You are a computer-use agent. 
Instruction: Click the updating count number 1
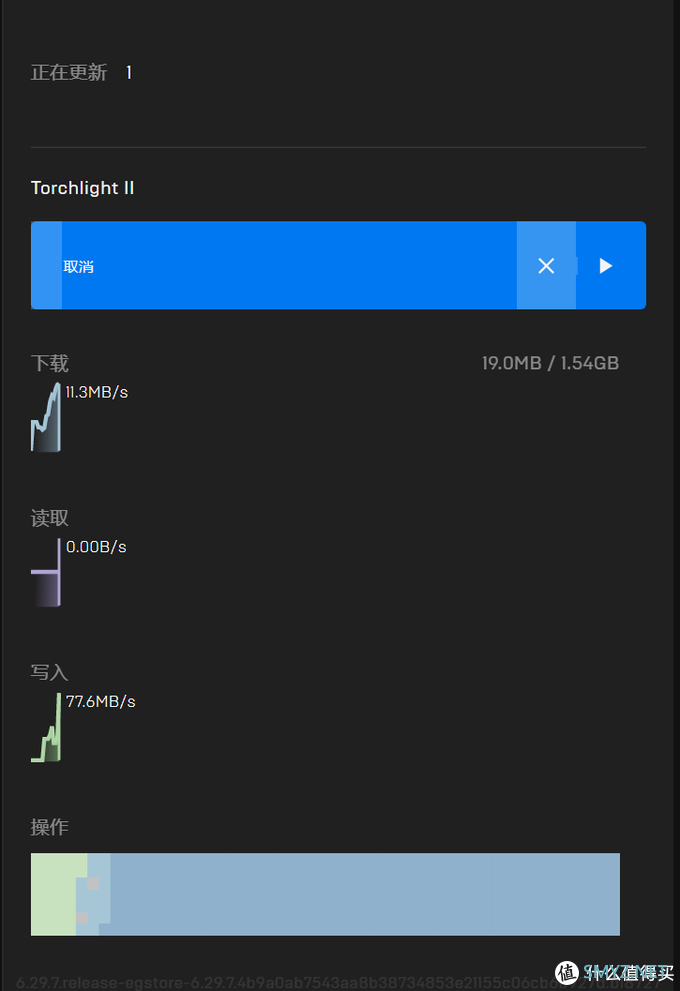(128, 73)
